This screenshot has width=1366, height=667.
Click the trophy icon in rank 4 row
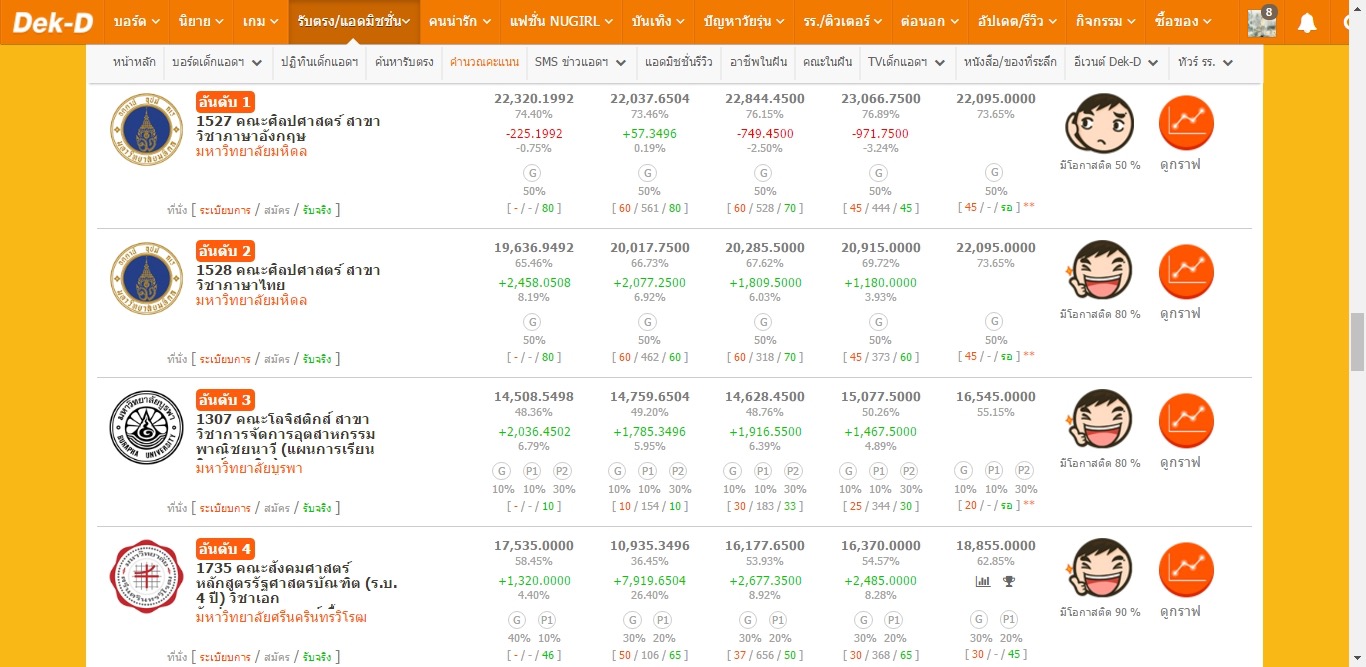[1009, 581]
